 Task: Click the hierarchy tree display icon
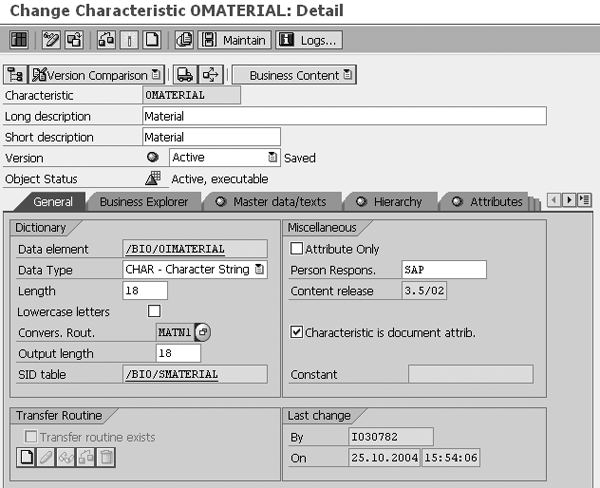tap(16, 75)
